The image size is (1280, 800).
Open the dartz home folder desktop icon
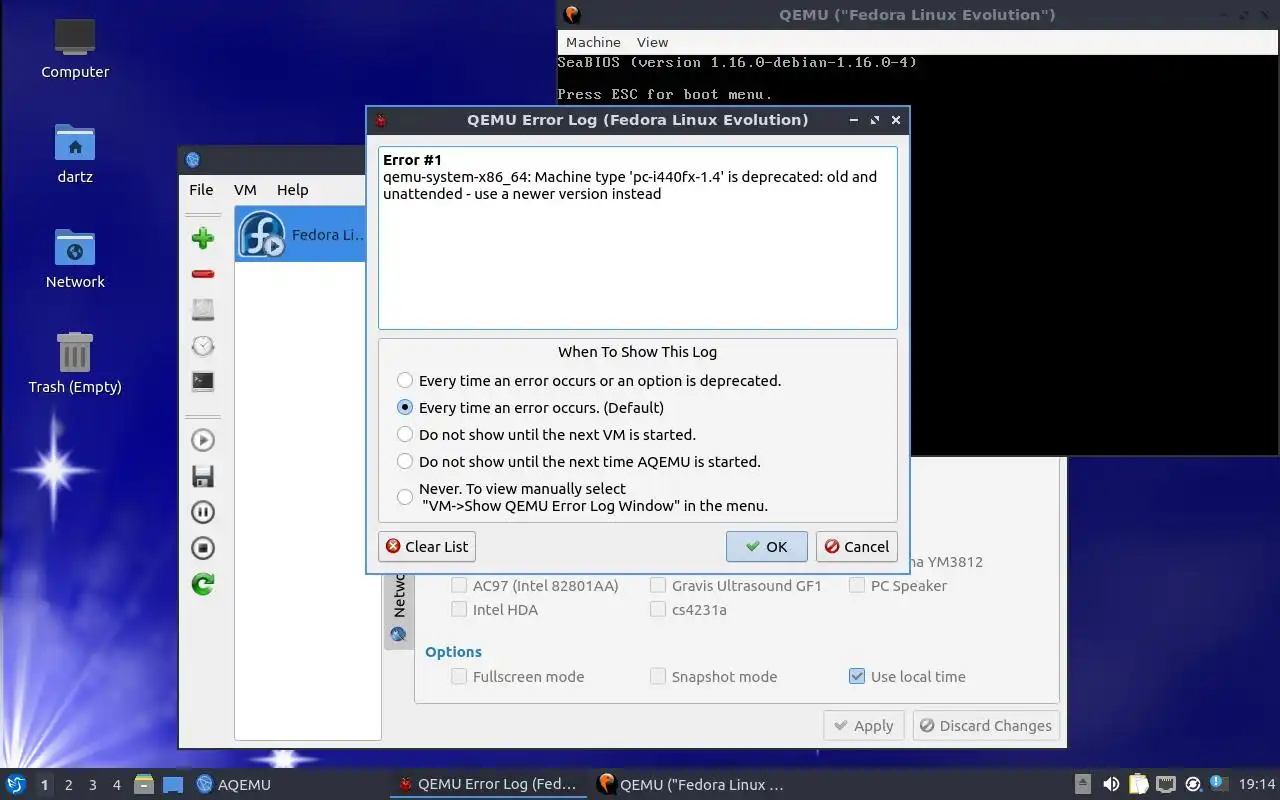tap(75, 154)
